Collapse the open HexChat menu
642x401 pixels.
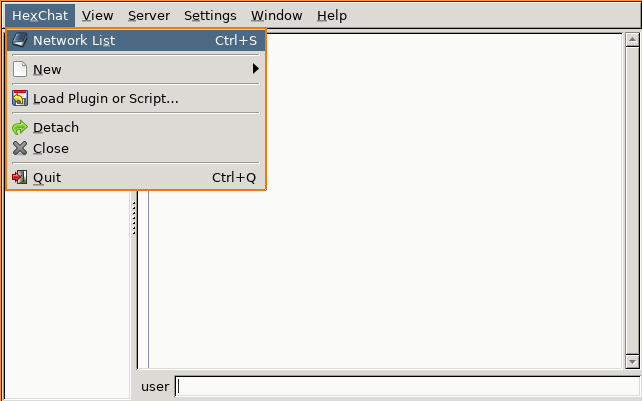pos(39,16)
